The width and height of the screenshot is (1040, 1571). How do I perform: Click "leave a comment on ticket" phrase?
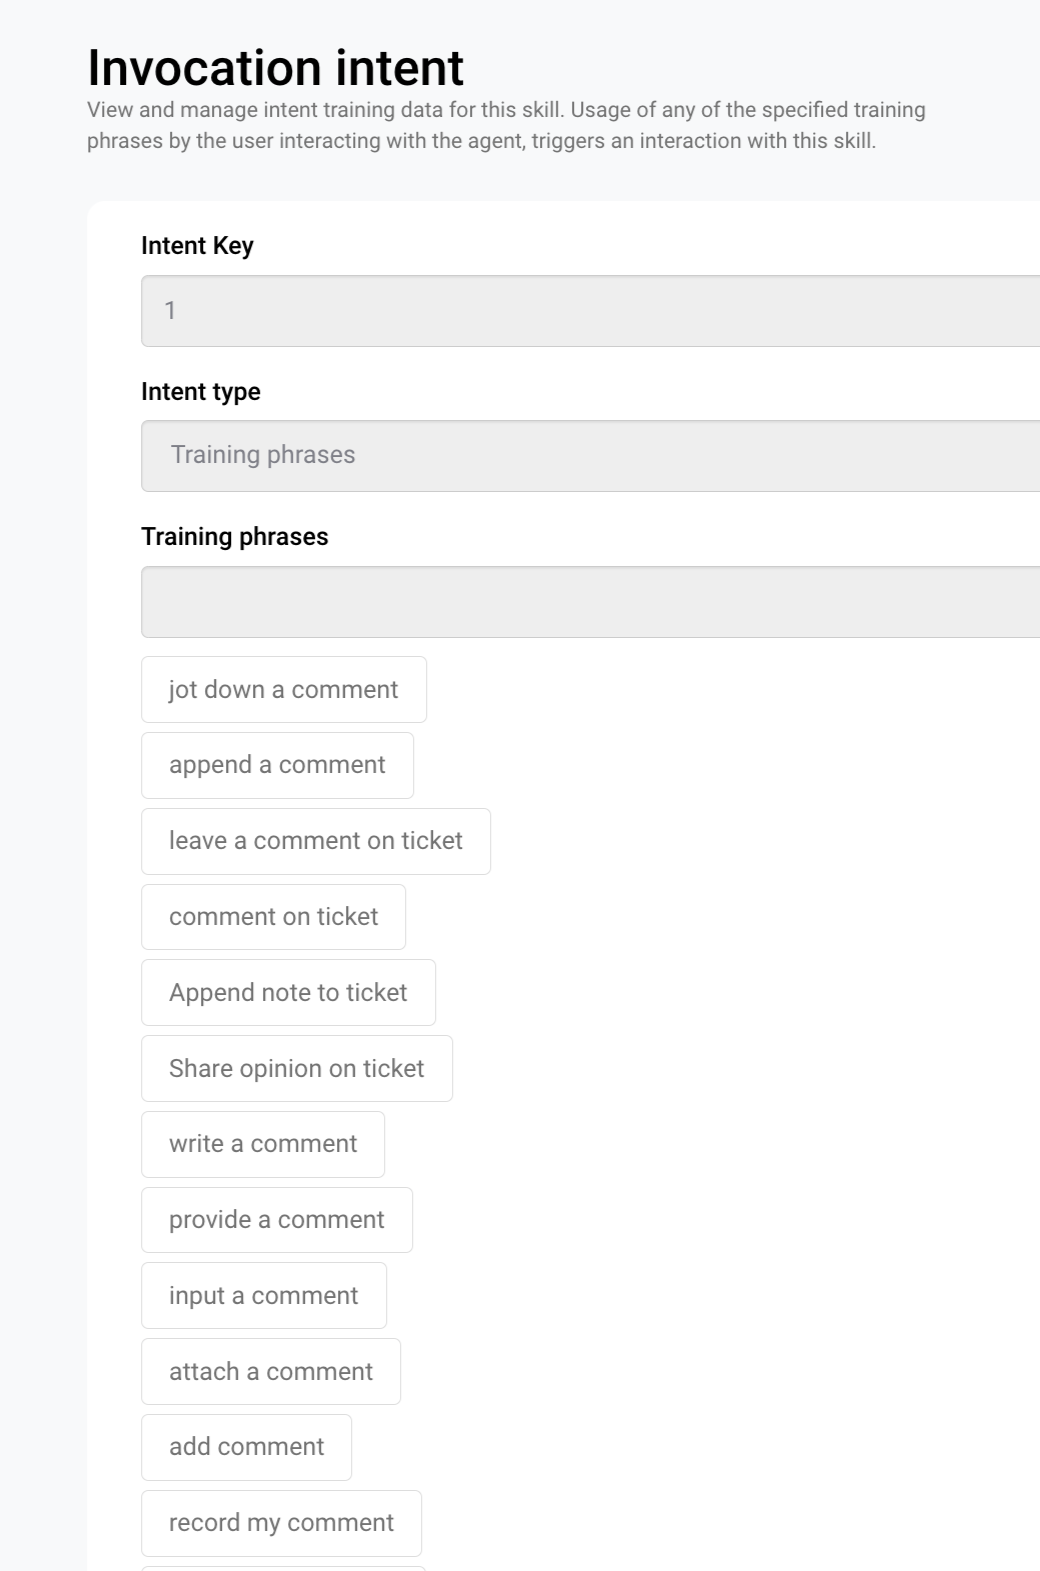pos(316,841)
